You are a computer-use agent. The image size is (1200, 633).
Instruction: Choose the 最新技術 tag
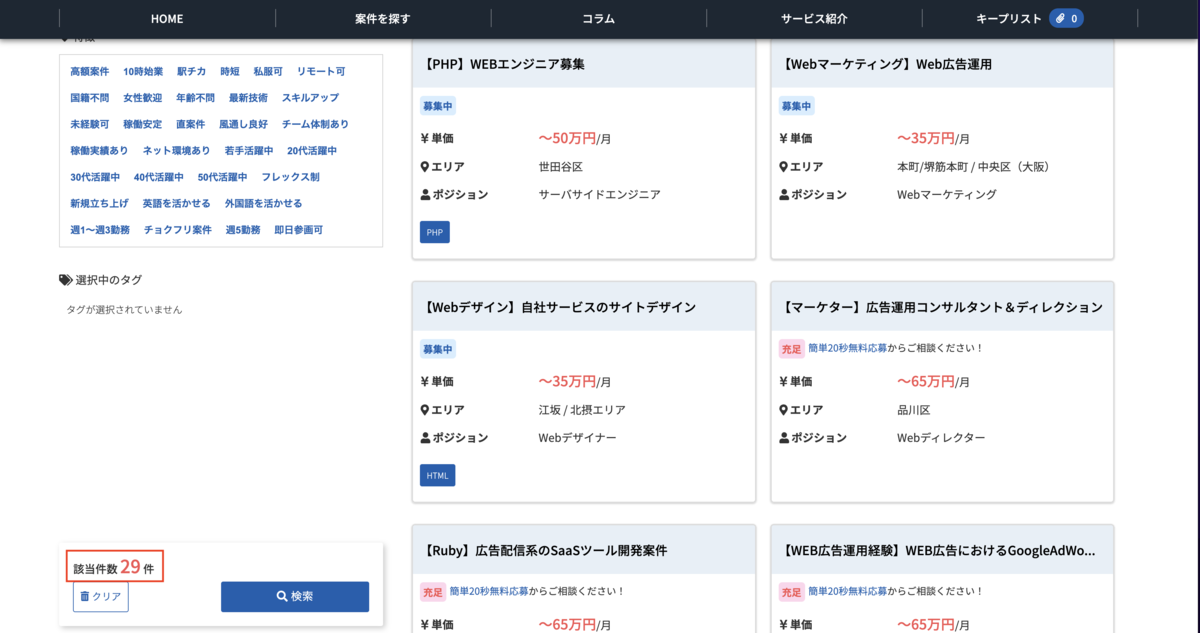(x=248, y=98)
